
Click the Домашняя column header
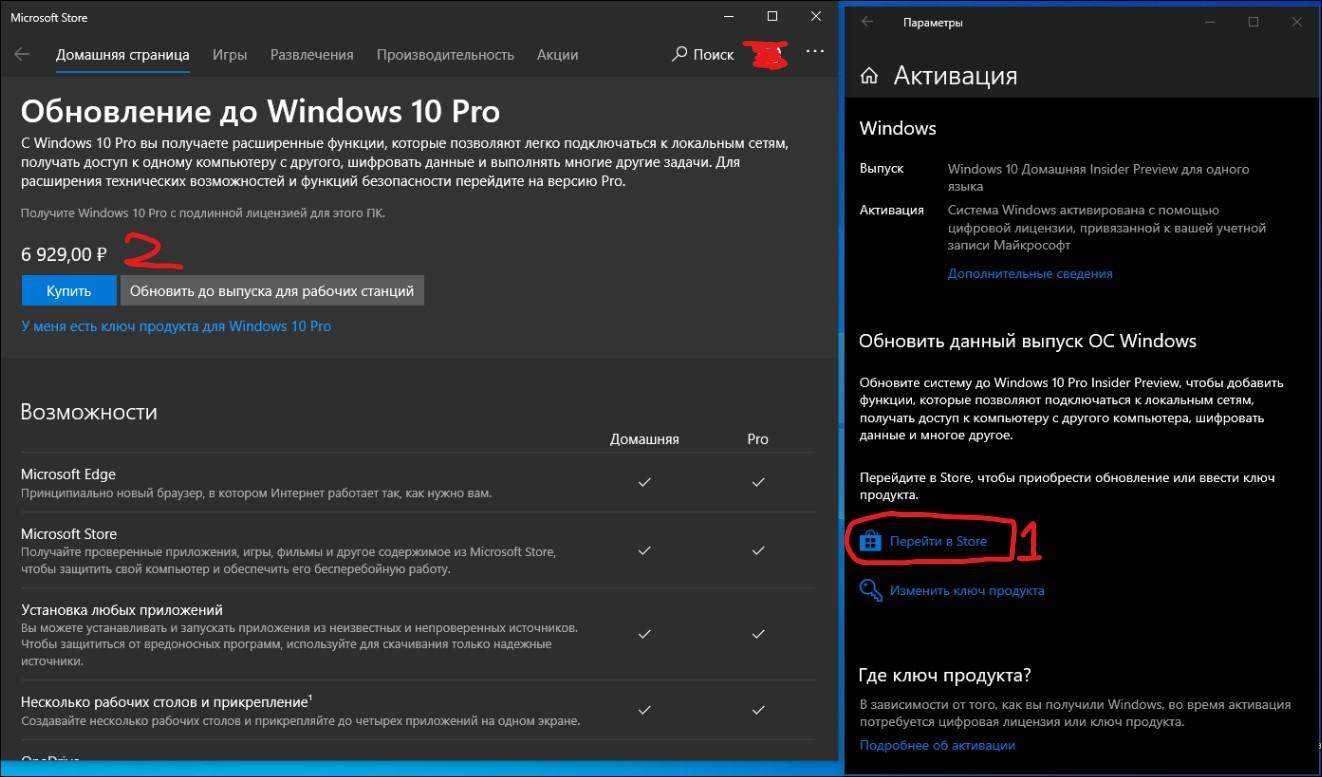(x=644, y=439)
